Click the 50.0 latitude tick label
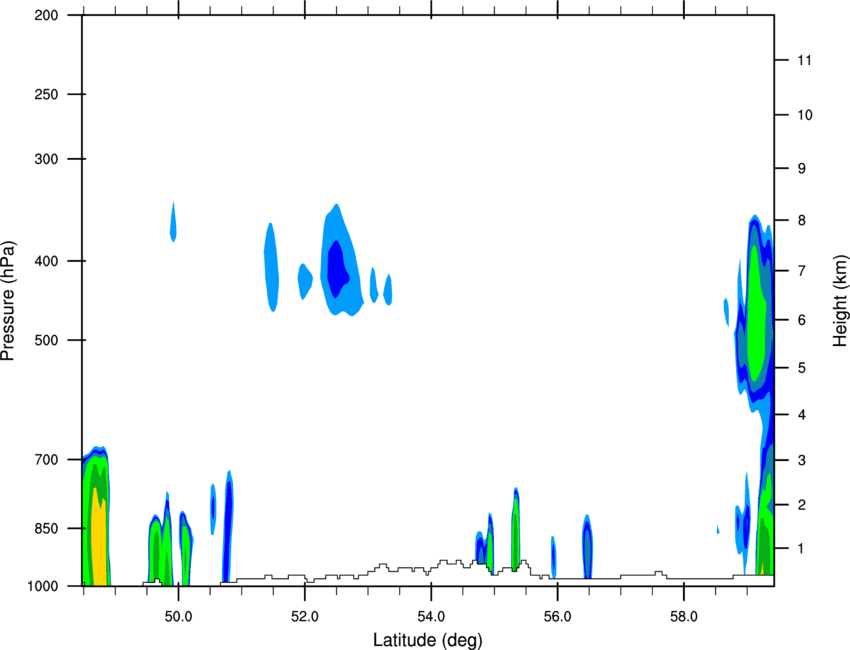The image size is (850, 650). tap(178, 617)
